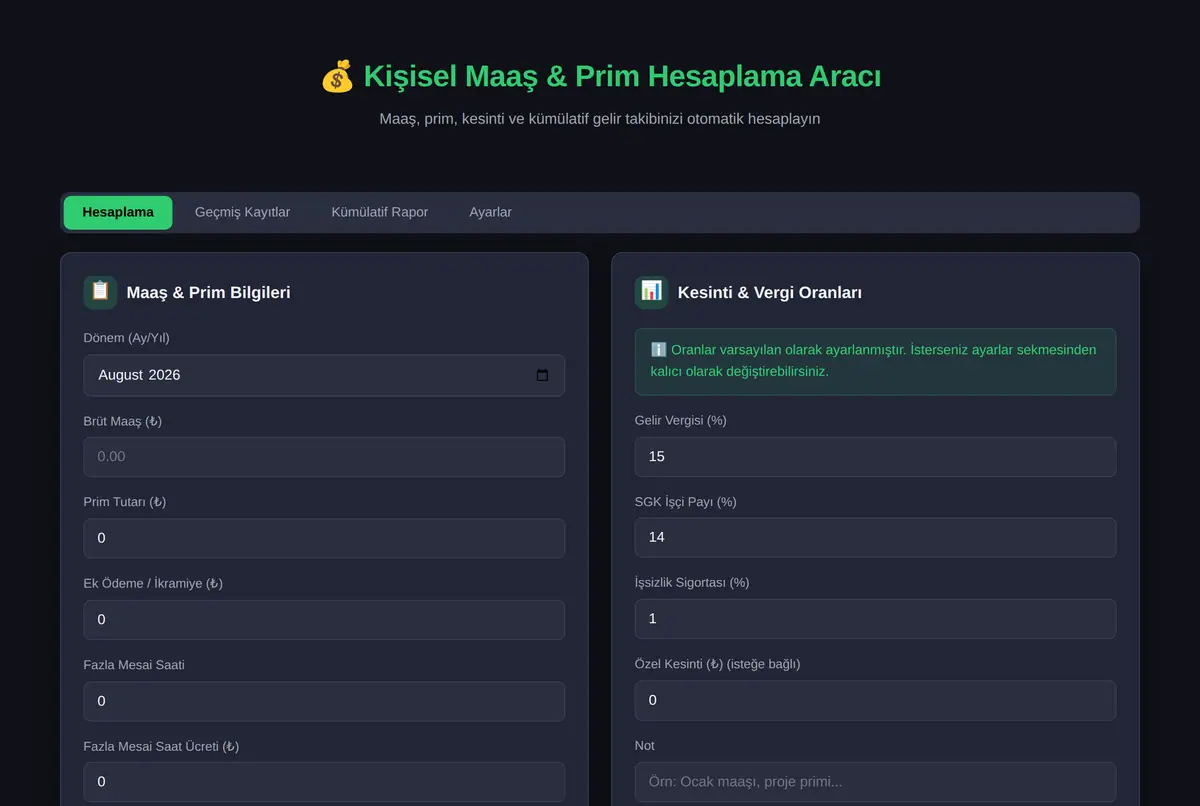Viewport: 1200px width, 806px height.
Task: Click the Ek Ödeme / İkramiye (₺) label
Action: tap(153, 583)
